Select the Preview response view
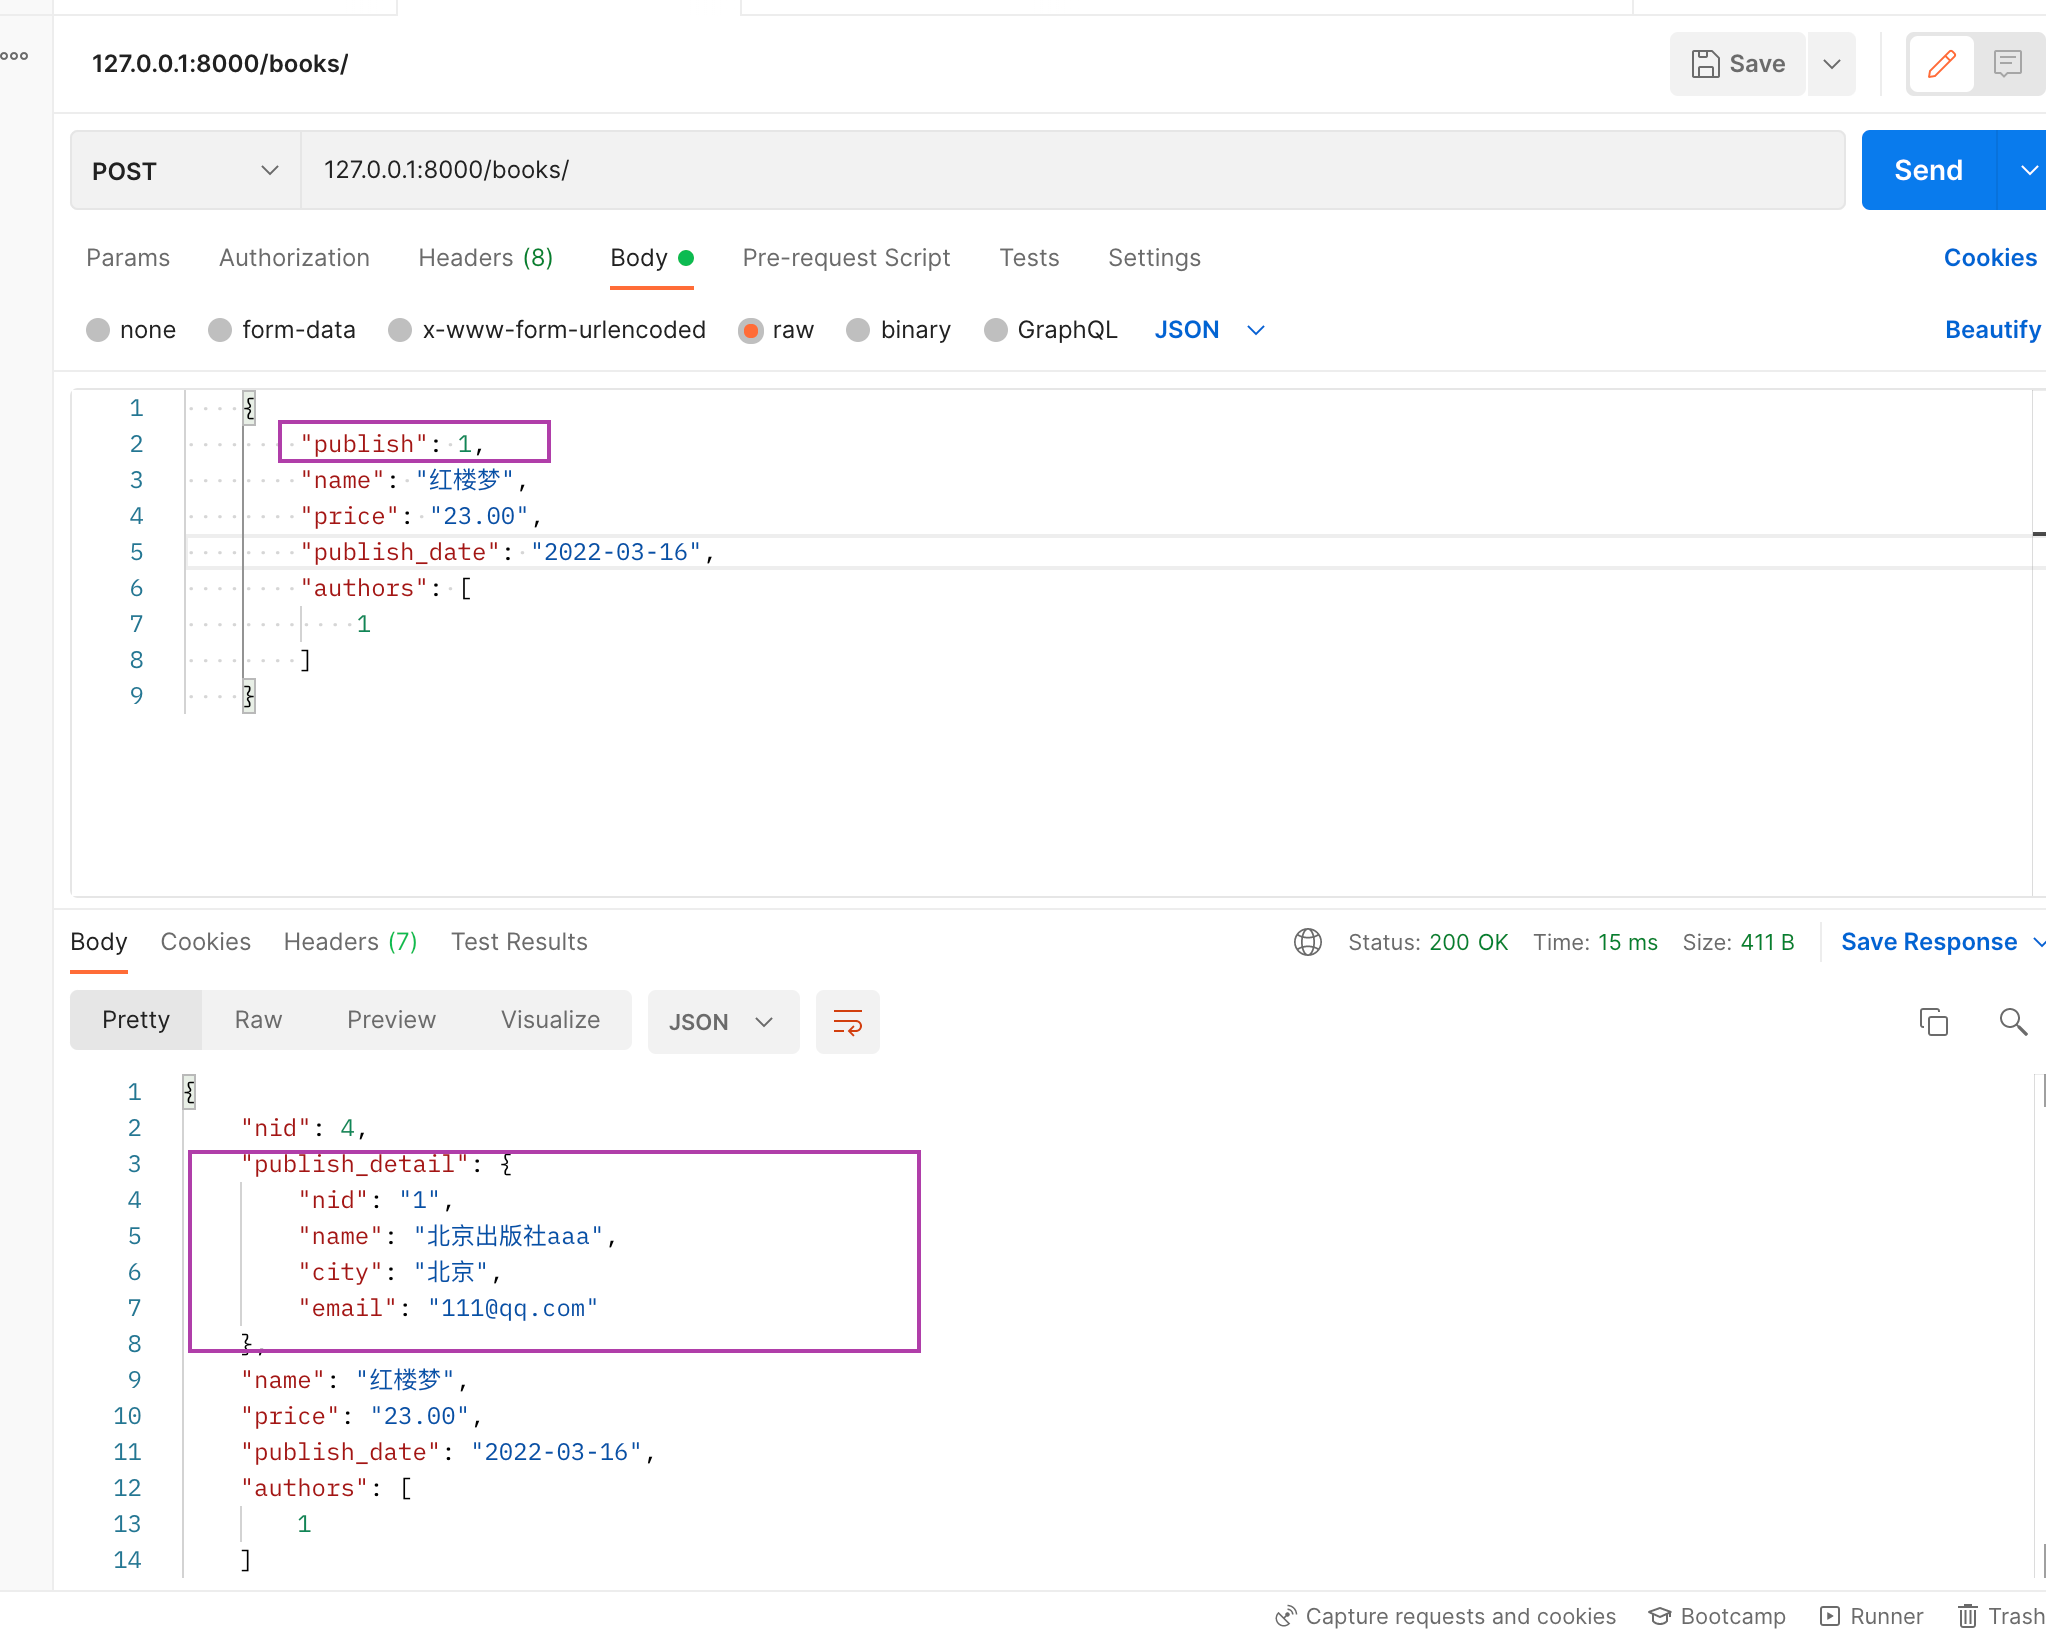2046x1636 pixels. click(391, 1020)
